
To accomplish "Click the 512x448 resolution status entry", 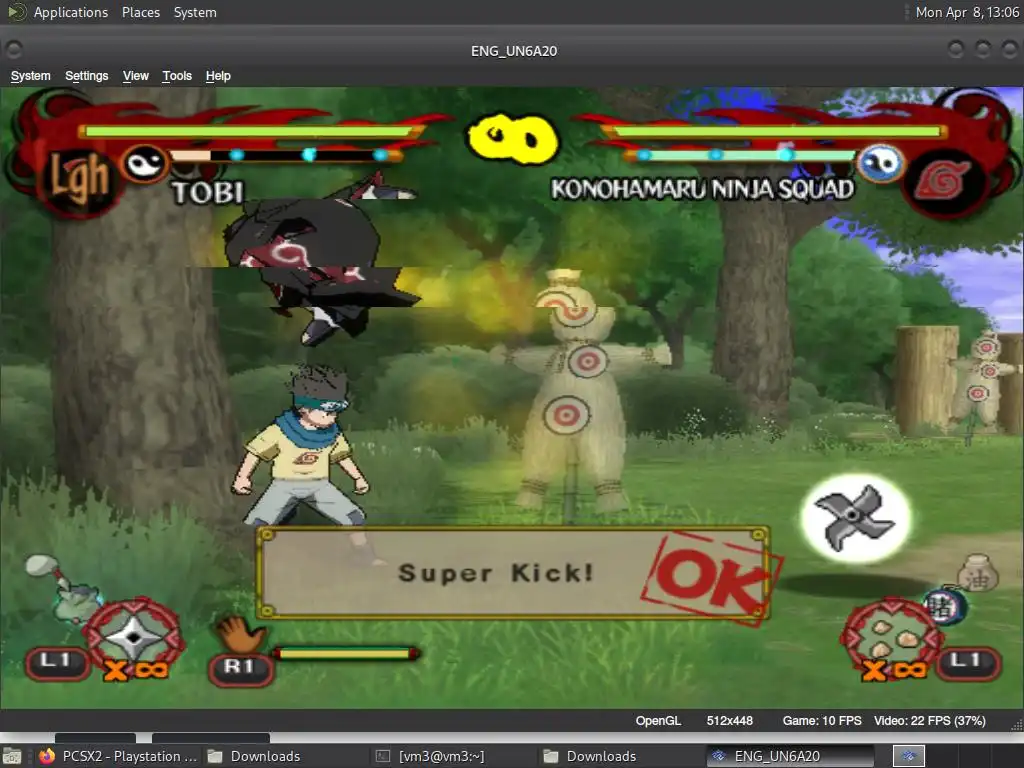I will [729, 720].
